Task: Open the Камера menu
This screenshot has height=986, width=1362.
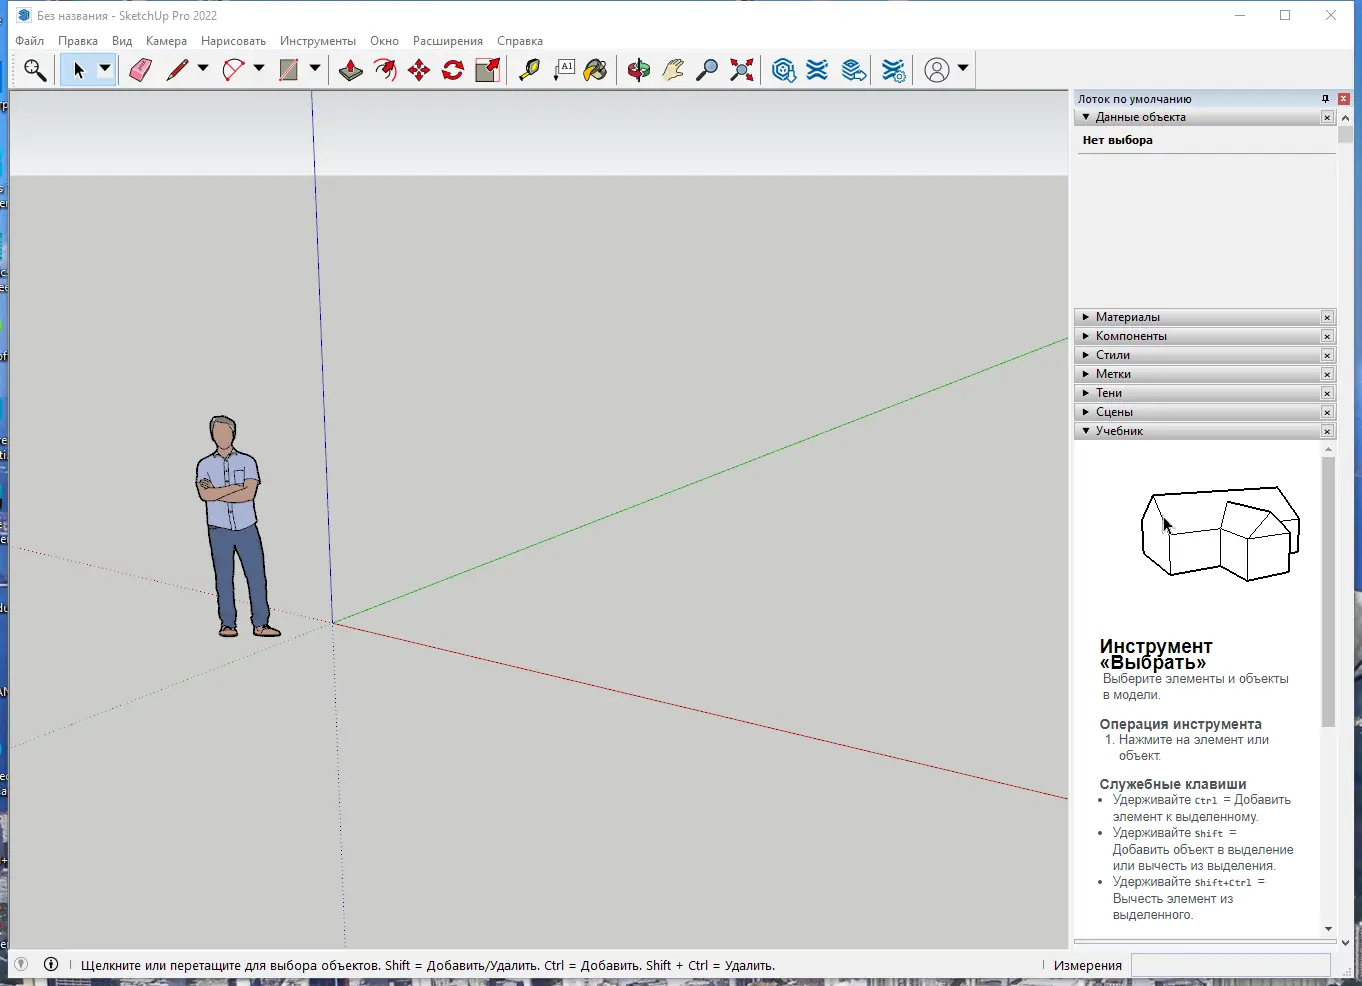Action: [x=166, y=41]
